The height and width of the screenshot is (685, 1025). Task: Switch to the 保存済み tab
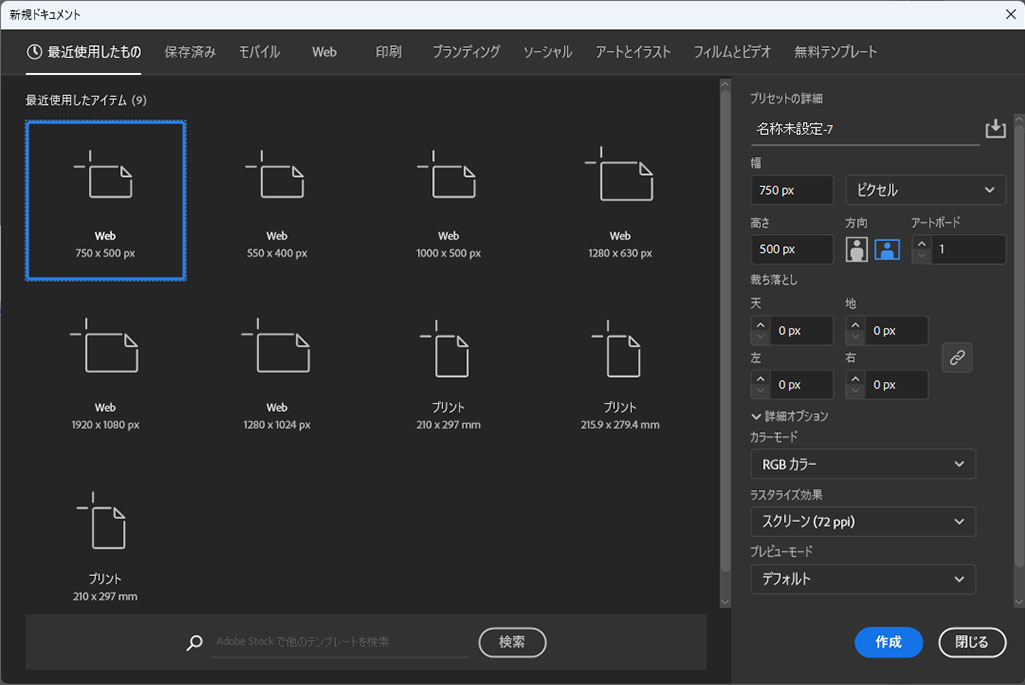tap(190, 52)
